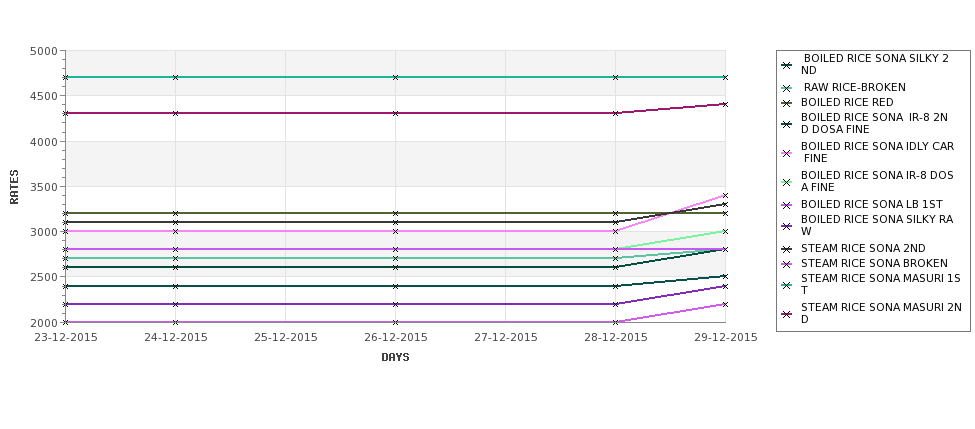Click the 4700 data point at 29-12-2015
975x429 pixels.
tap(725, 77)
